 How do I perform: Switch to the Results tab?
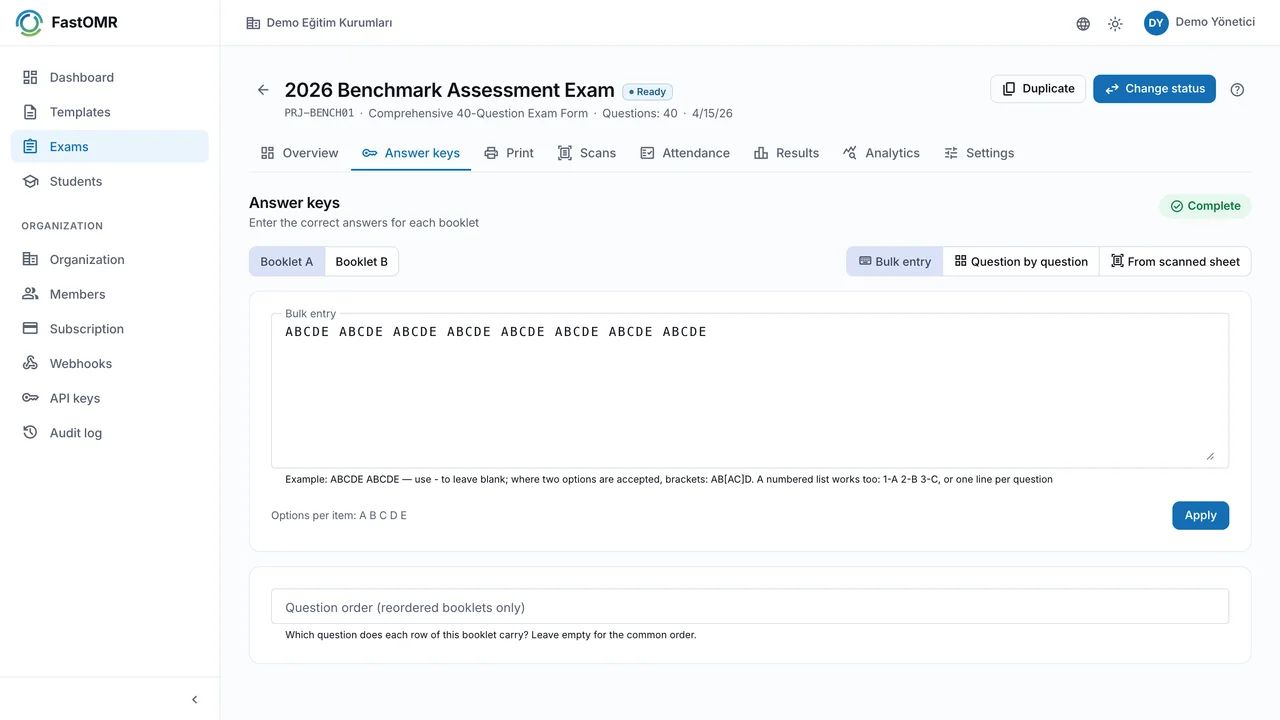(x=786, y=153)
